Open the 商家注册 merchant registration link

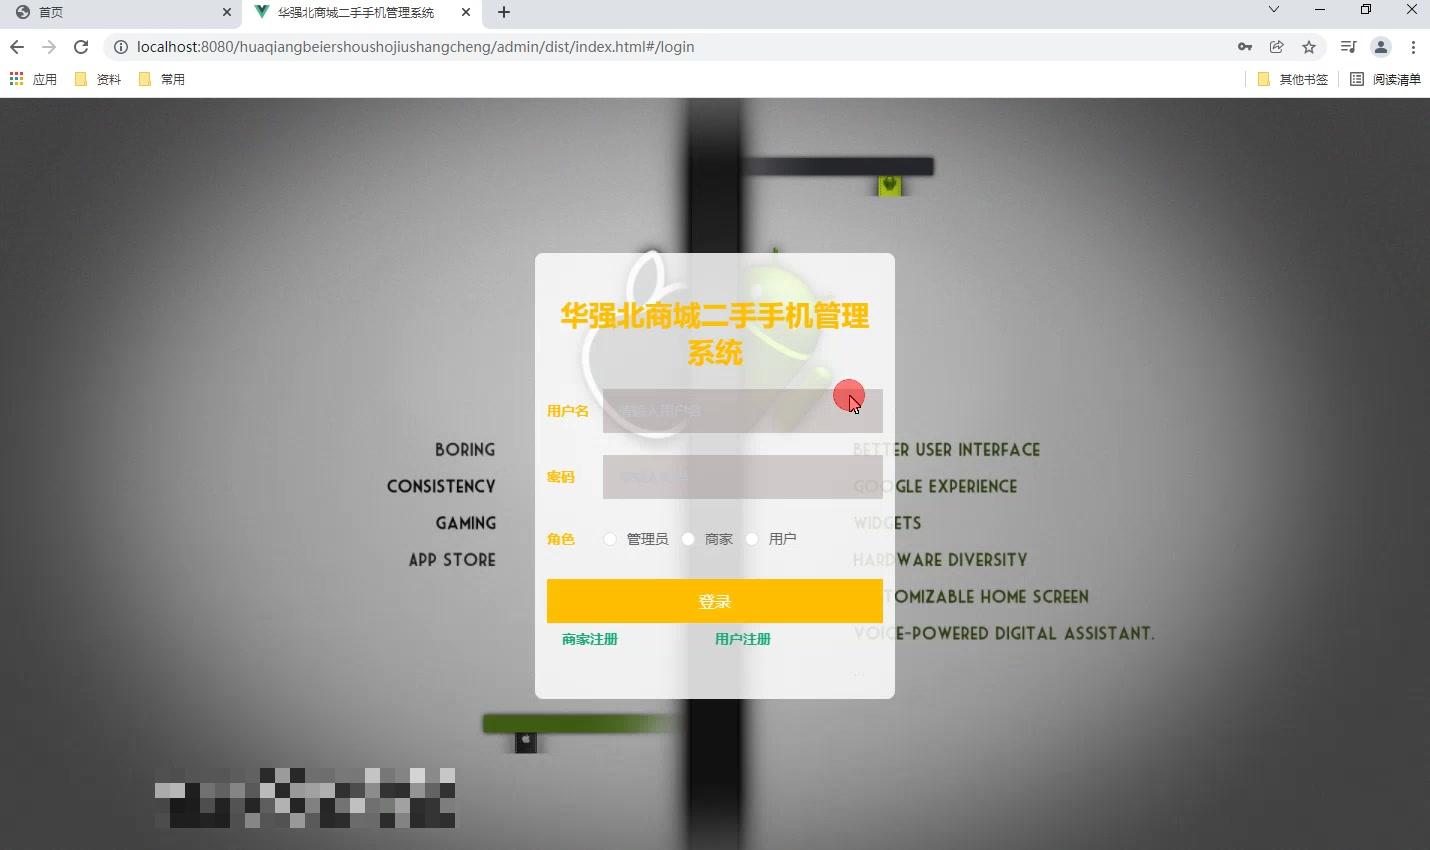point(589,639)
